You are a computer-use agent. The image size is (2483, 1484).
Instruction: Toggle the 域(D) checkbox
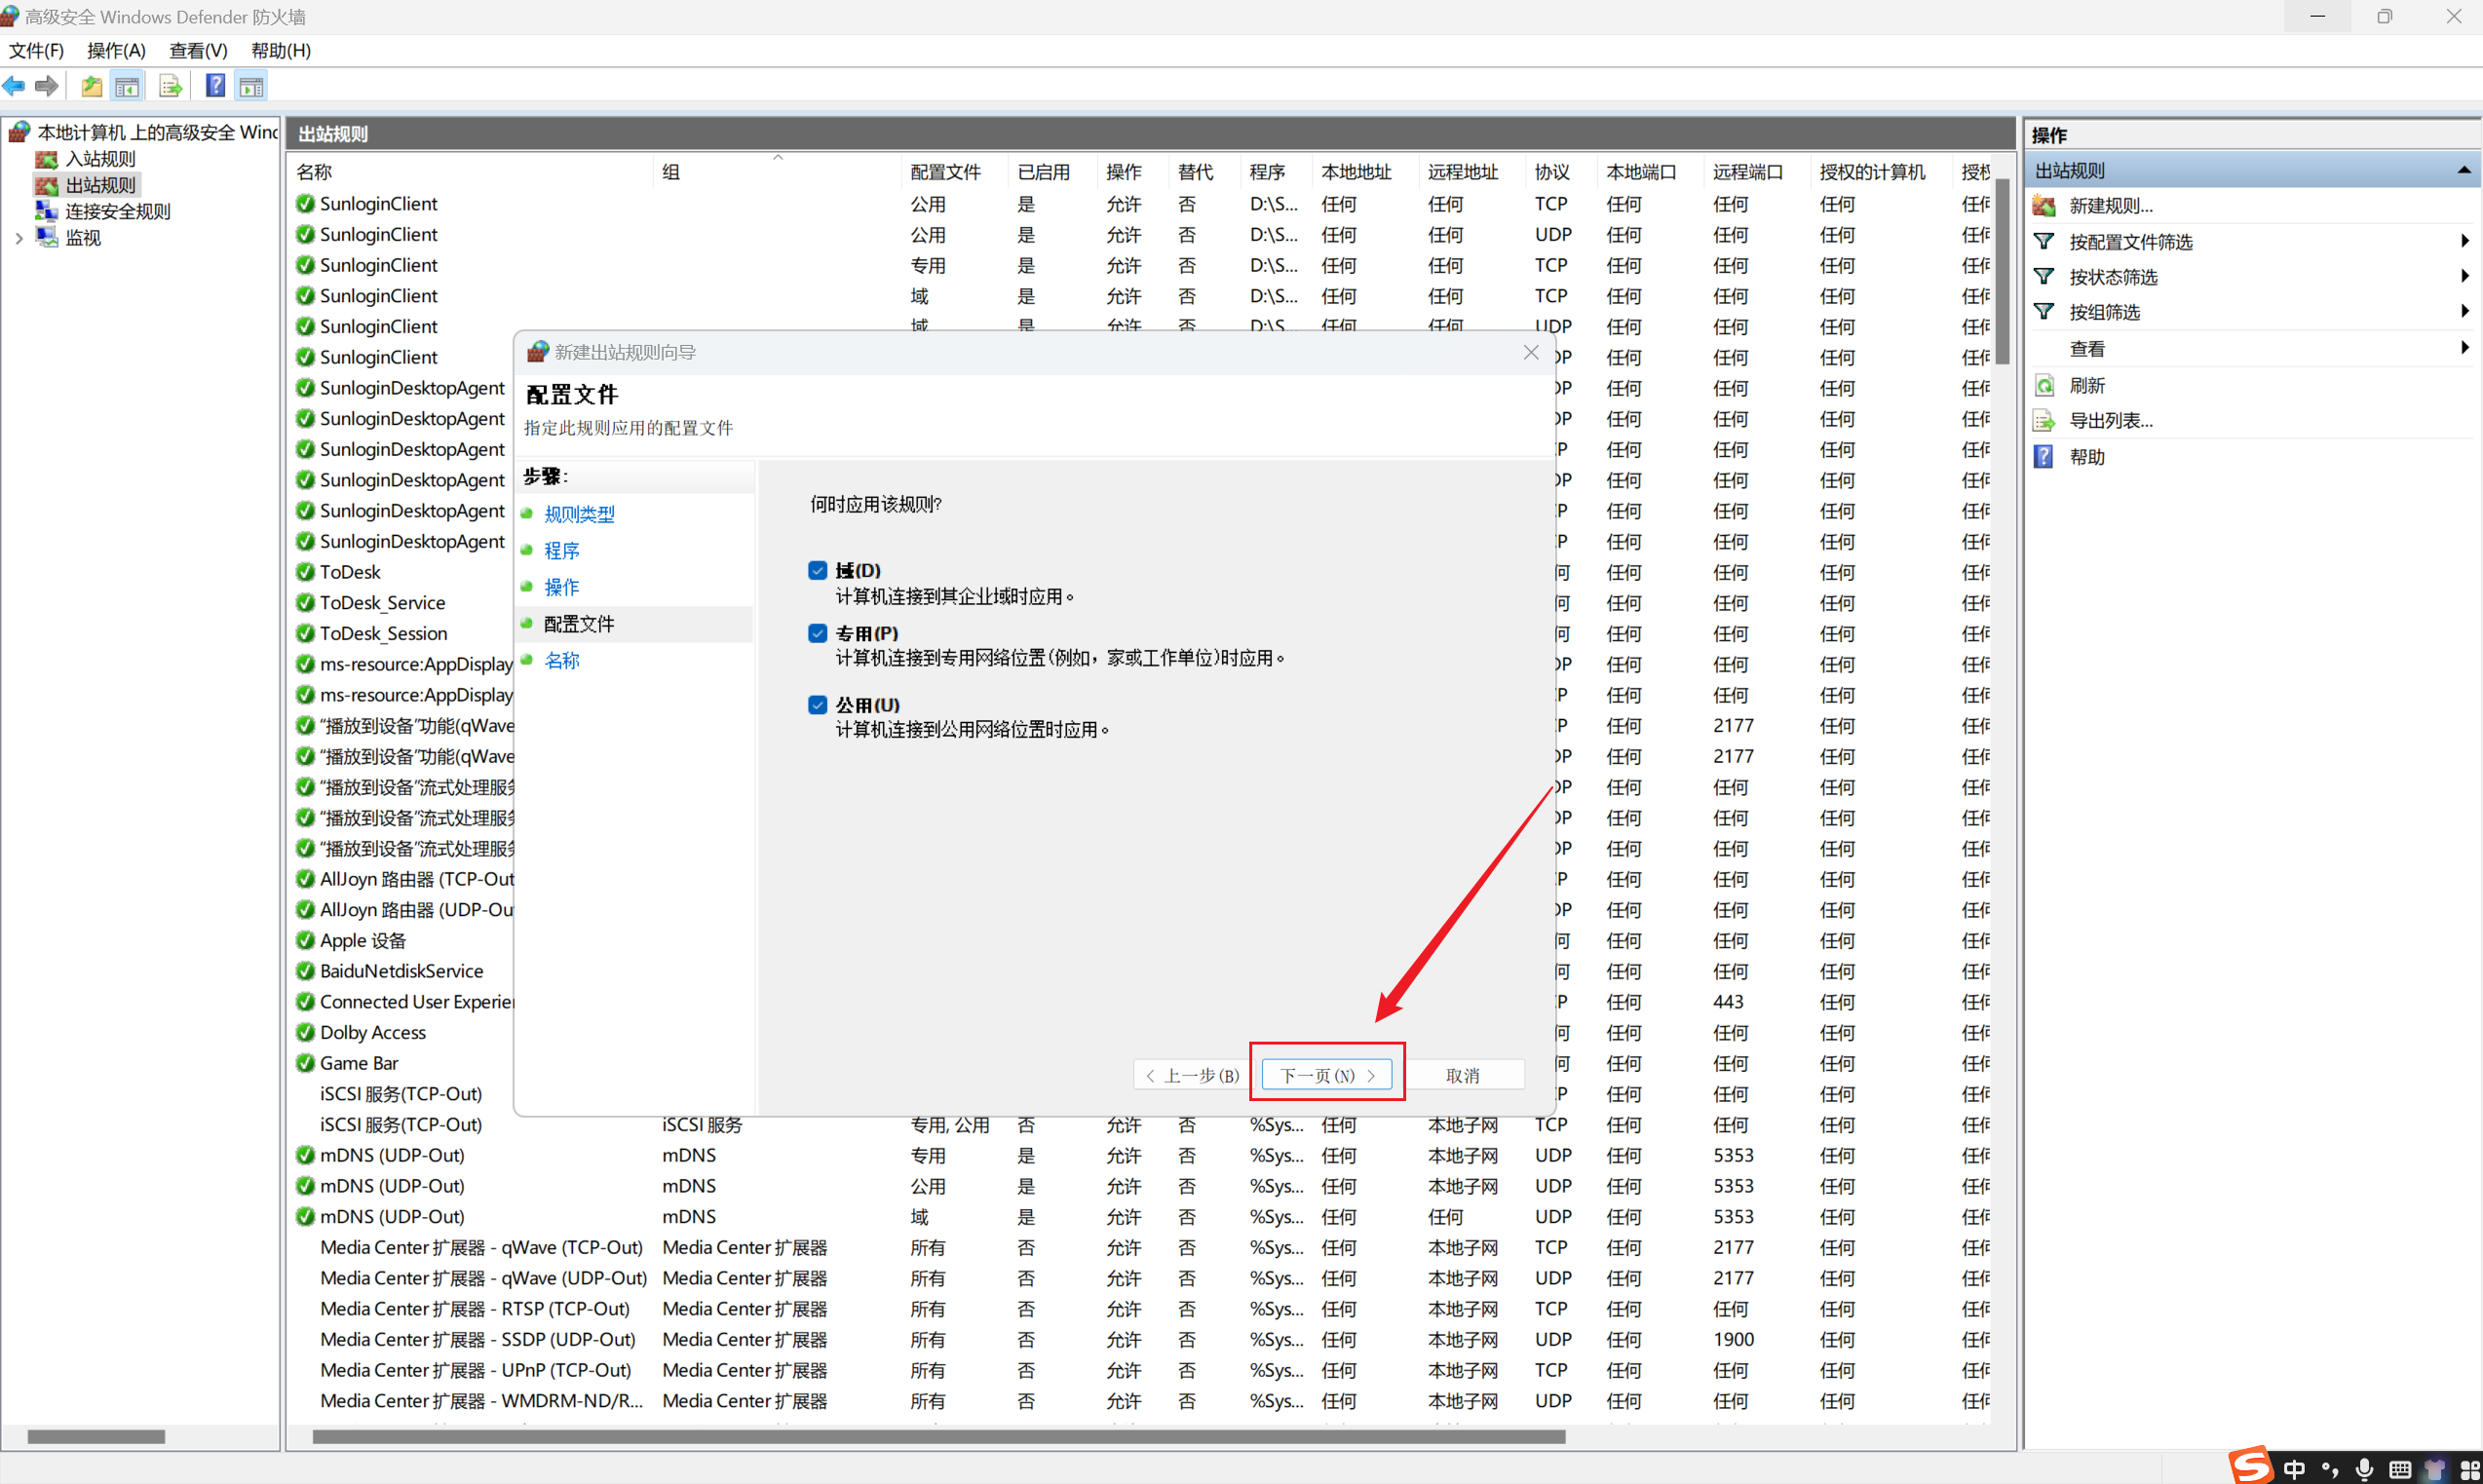(x=817, y=570)
